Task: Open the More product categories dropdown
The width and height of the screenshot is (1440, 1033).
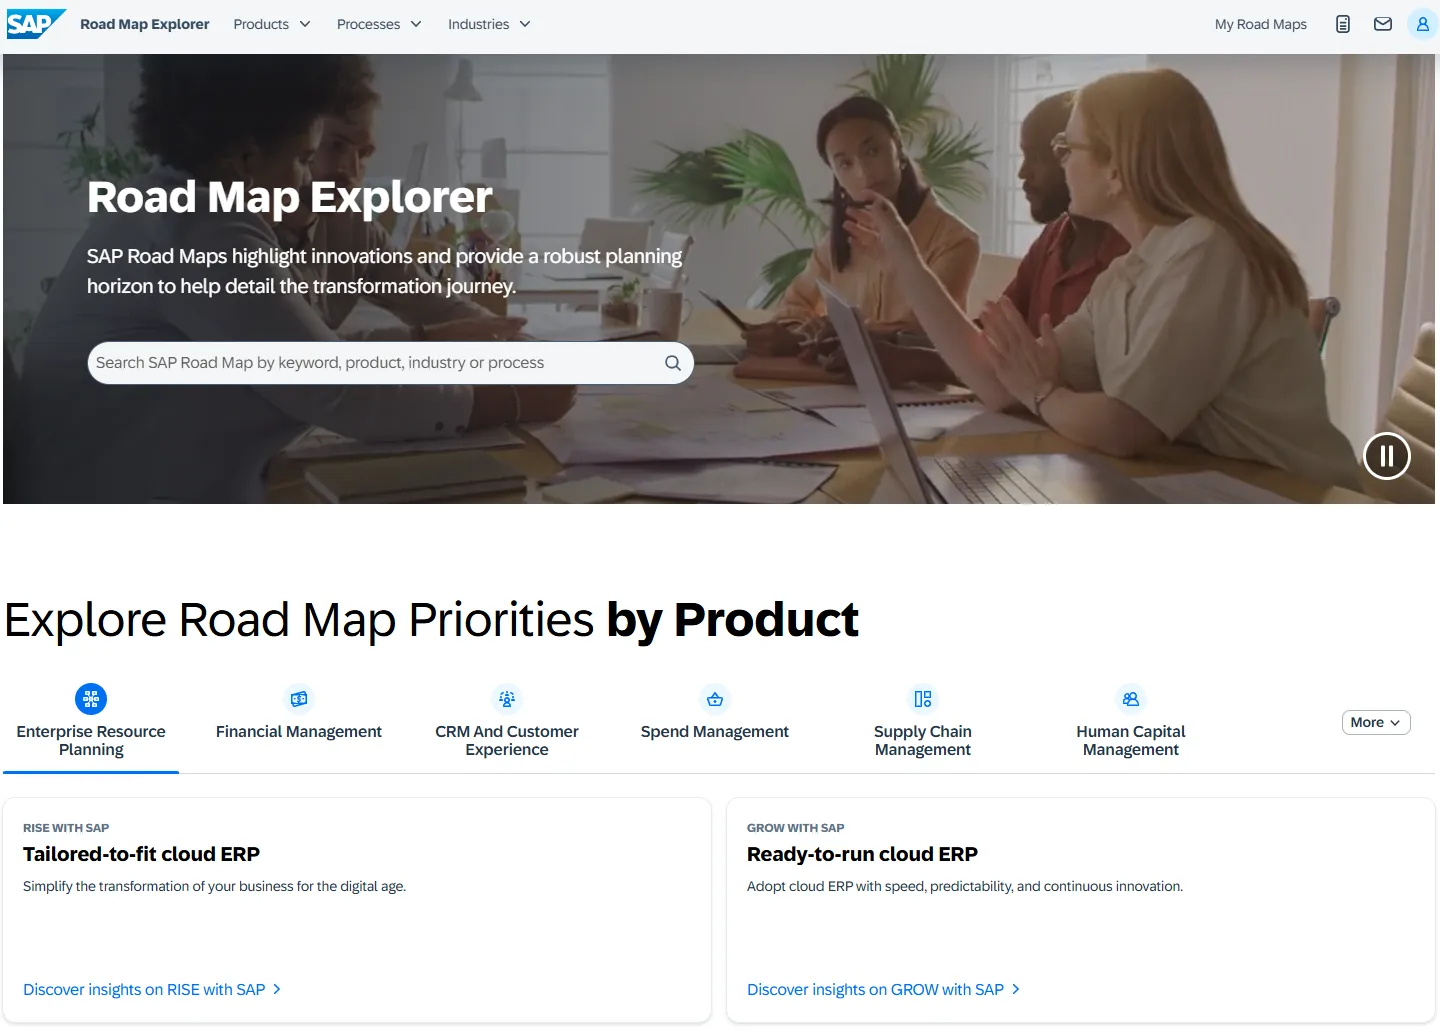Action: (1375, 722)
